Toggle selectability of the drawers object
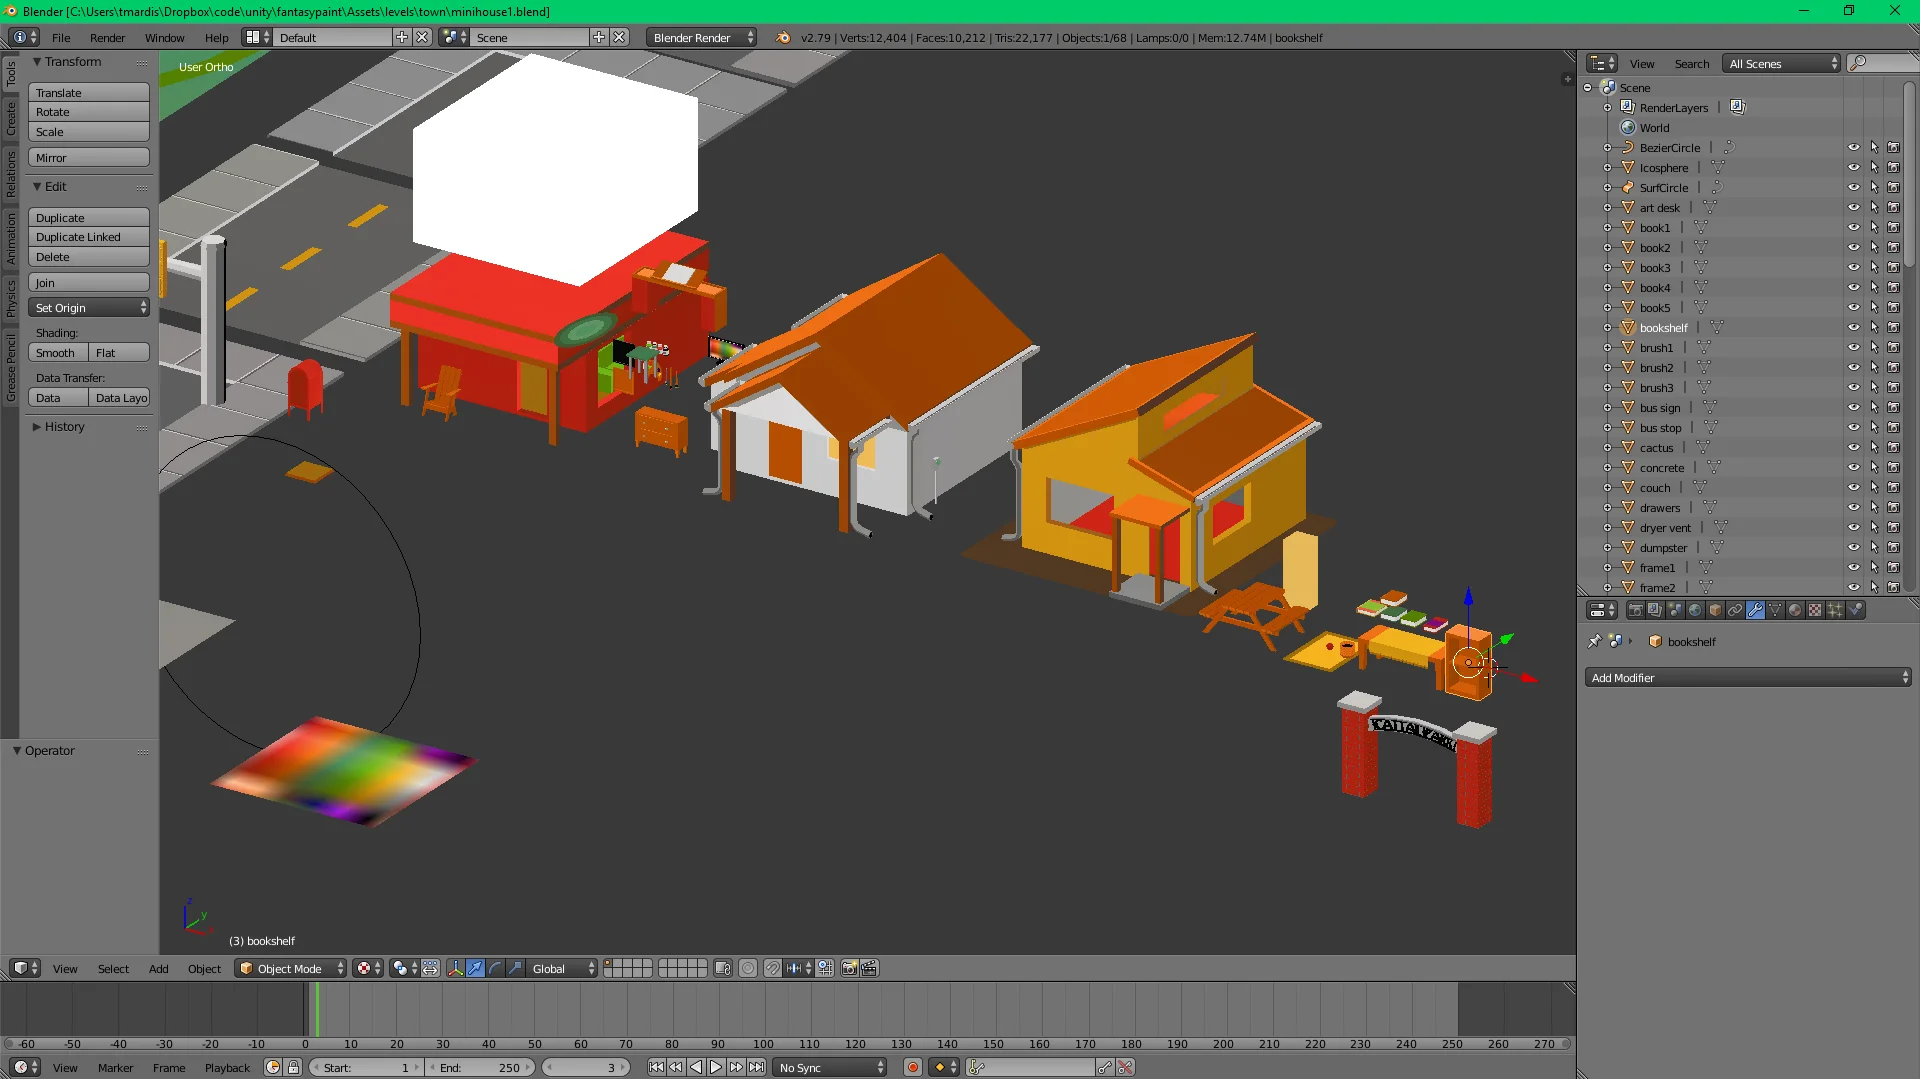The width and height of the screenshot is (1920, 1079). tap(1874, 508)
